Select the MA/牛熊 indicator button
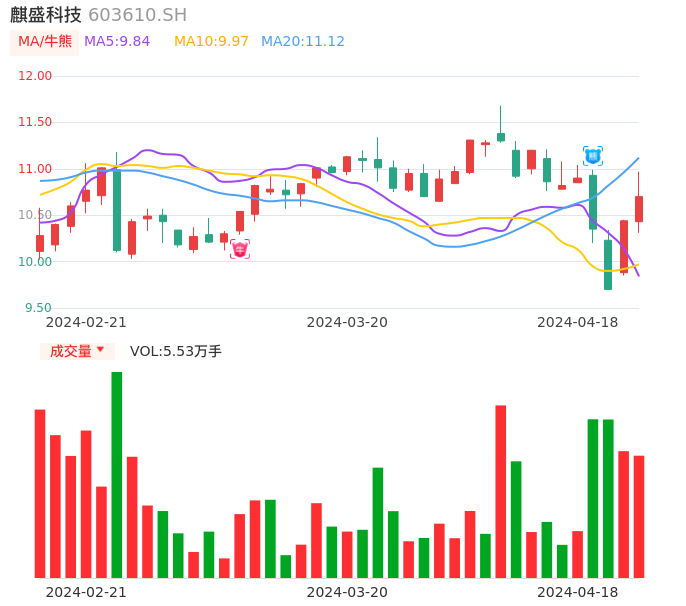Image resolution: width=686 pixels, height=606 pixels. click(x=45, y=42)
